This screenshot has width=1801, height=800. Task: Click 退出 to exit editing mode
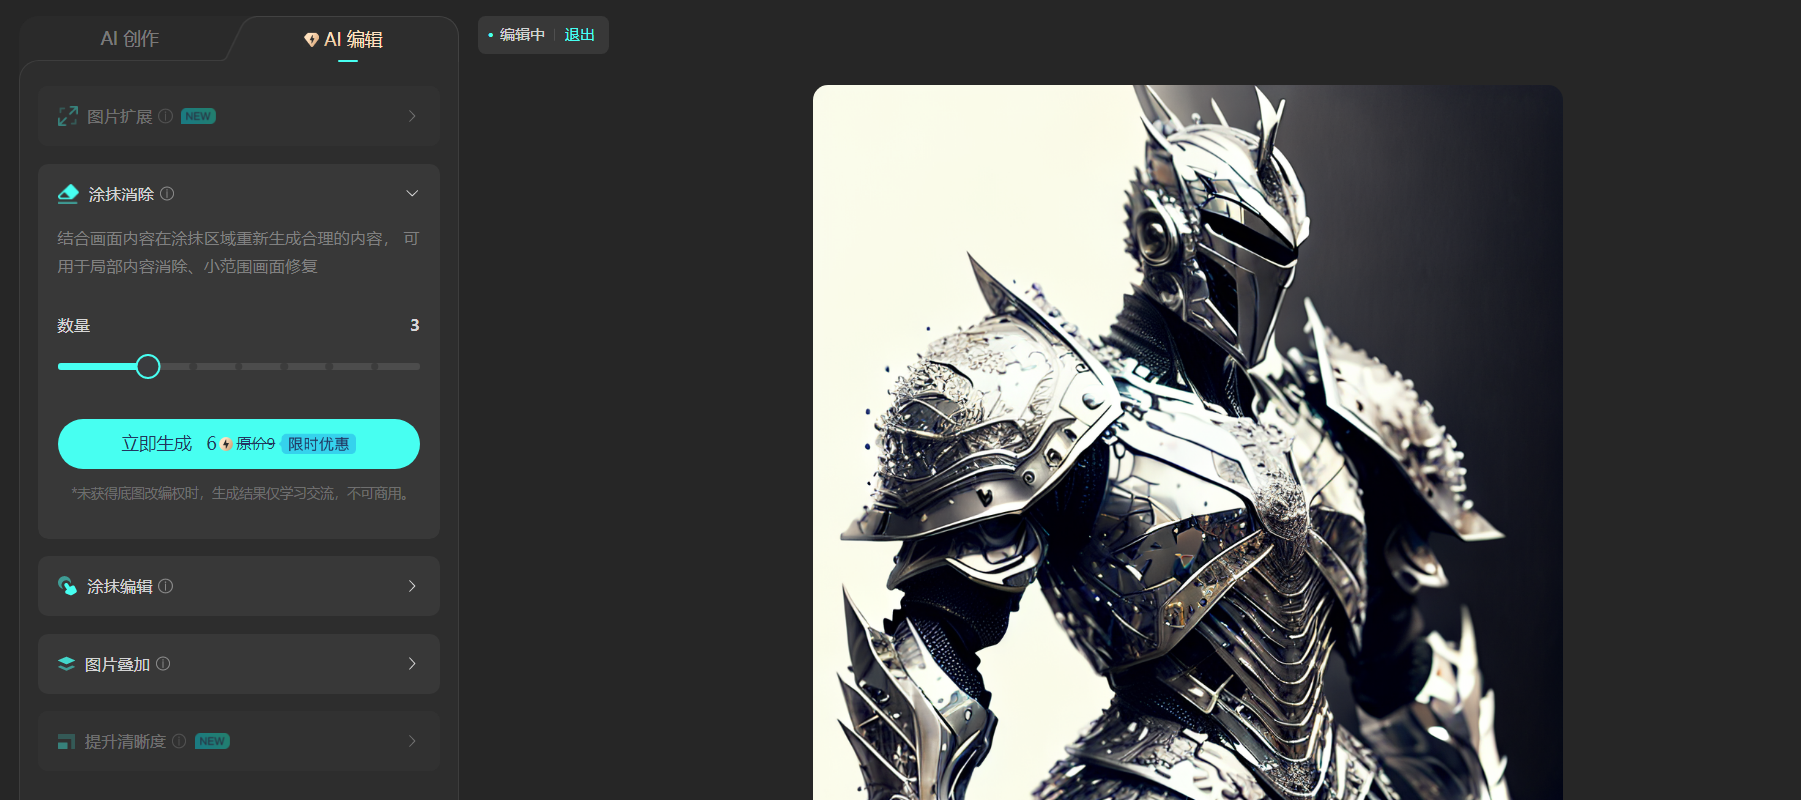click(579, 35)
